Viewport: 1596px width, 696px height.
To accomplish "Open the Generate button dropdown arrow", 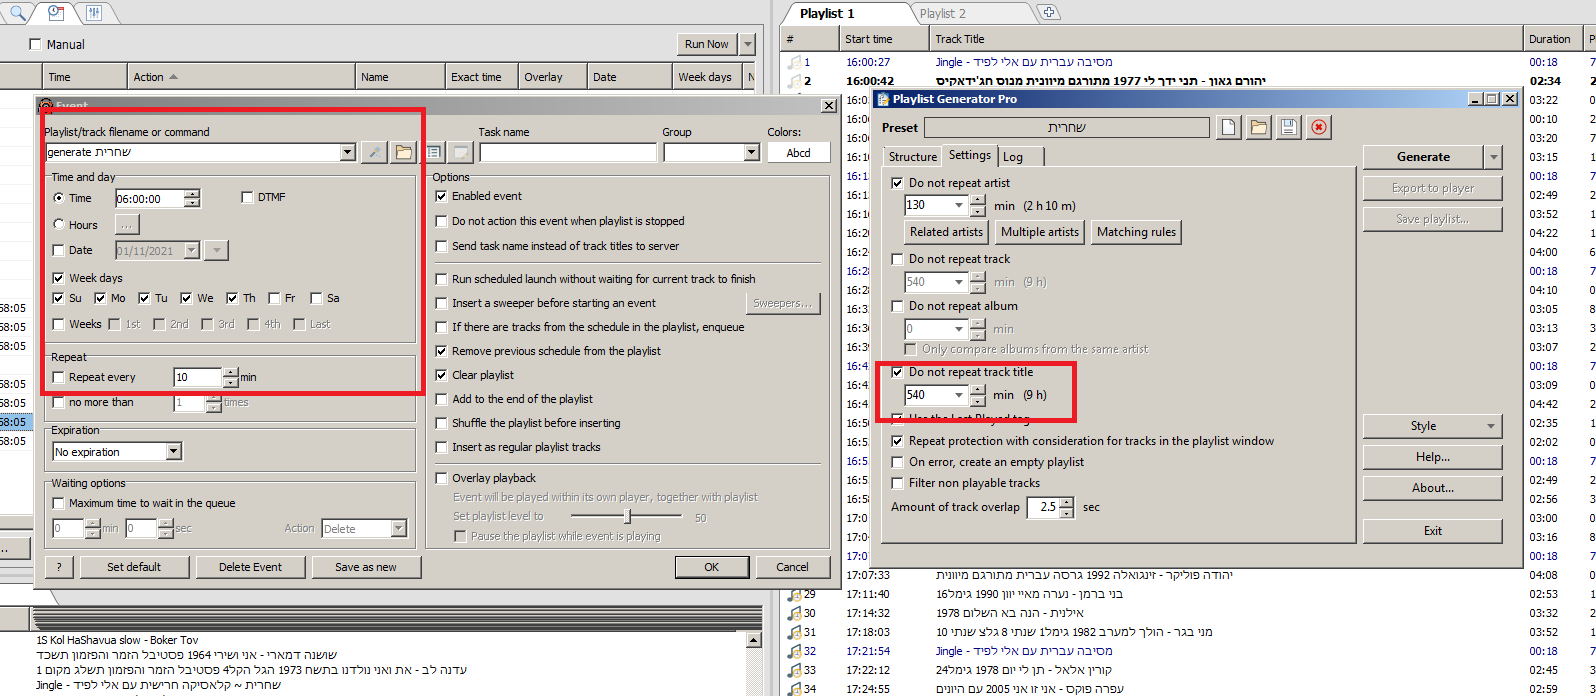I will point(1493,157).
